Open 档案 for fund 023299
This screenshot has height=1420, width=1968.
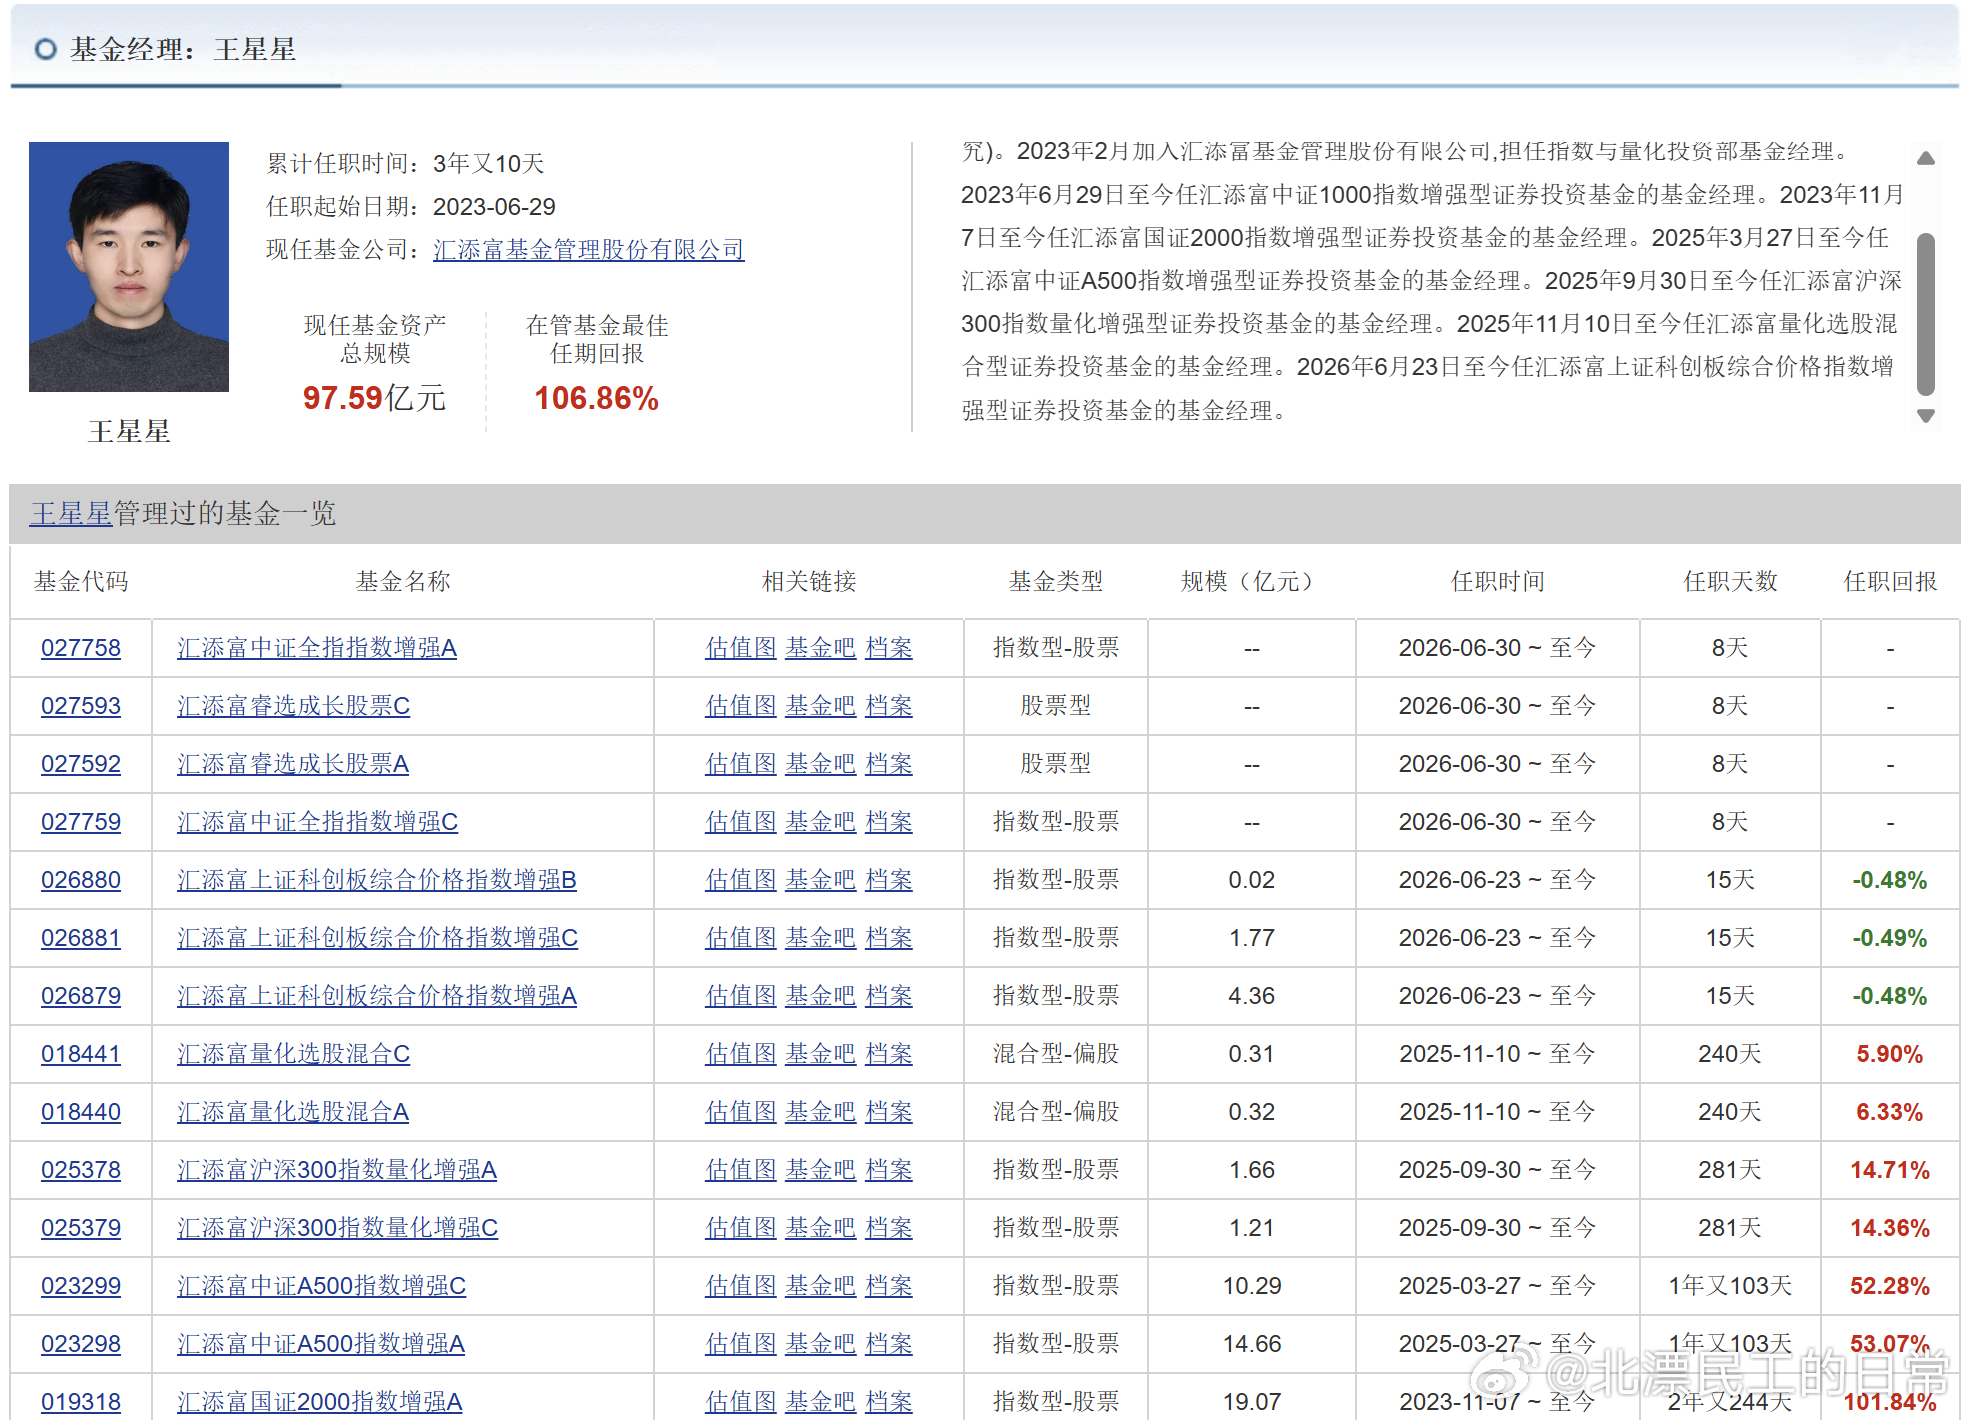tap(889, 1286)
